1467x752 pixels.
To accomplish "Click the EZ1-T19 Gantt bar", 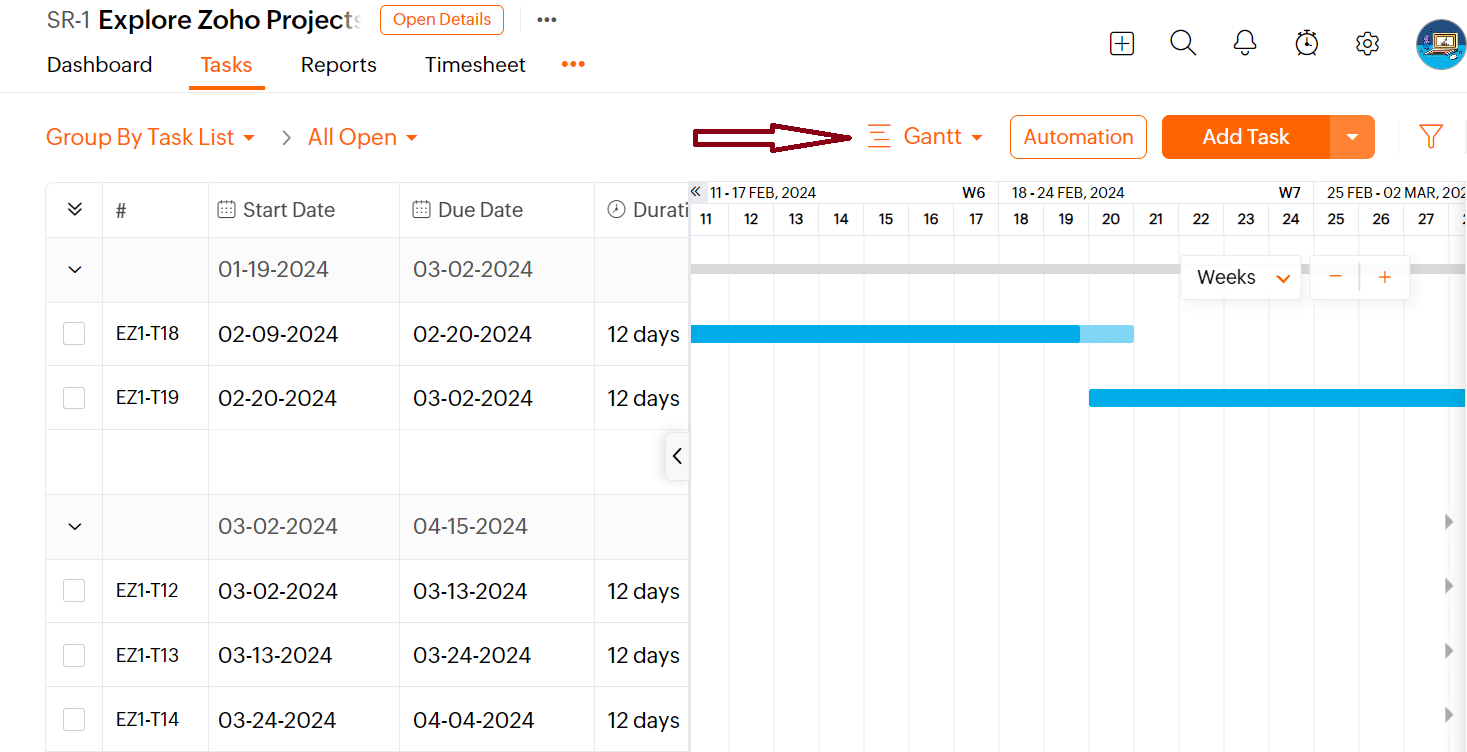I will point(1277,398).
